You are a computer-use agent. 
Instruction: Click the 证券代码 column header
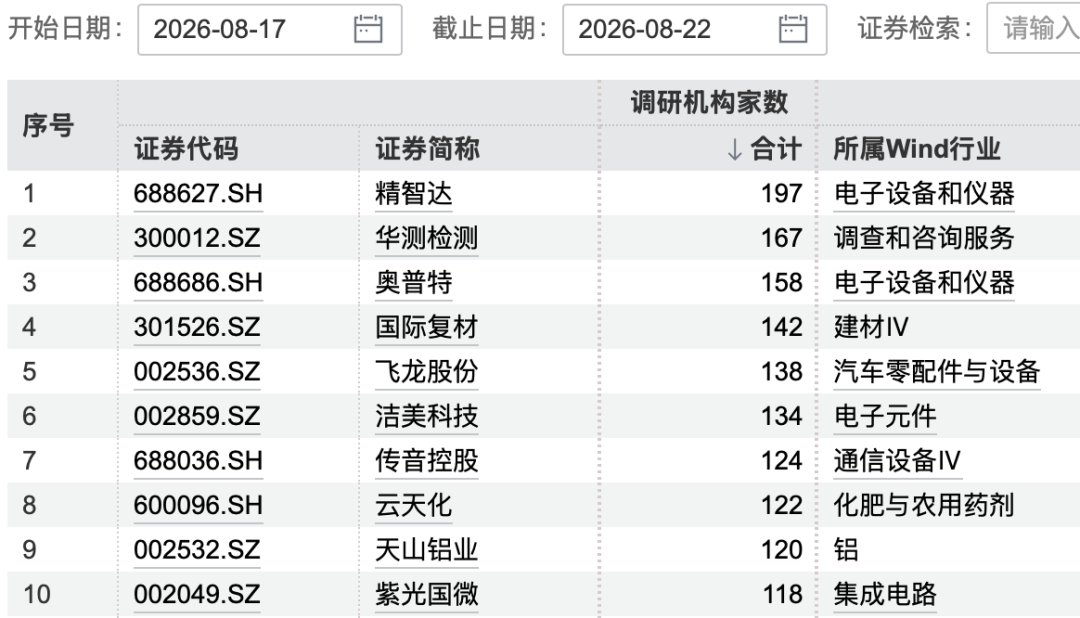(x=186, y=149)
